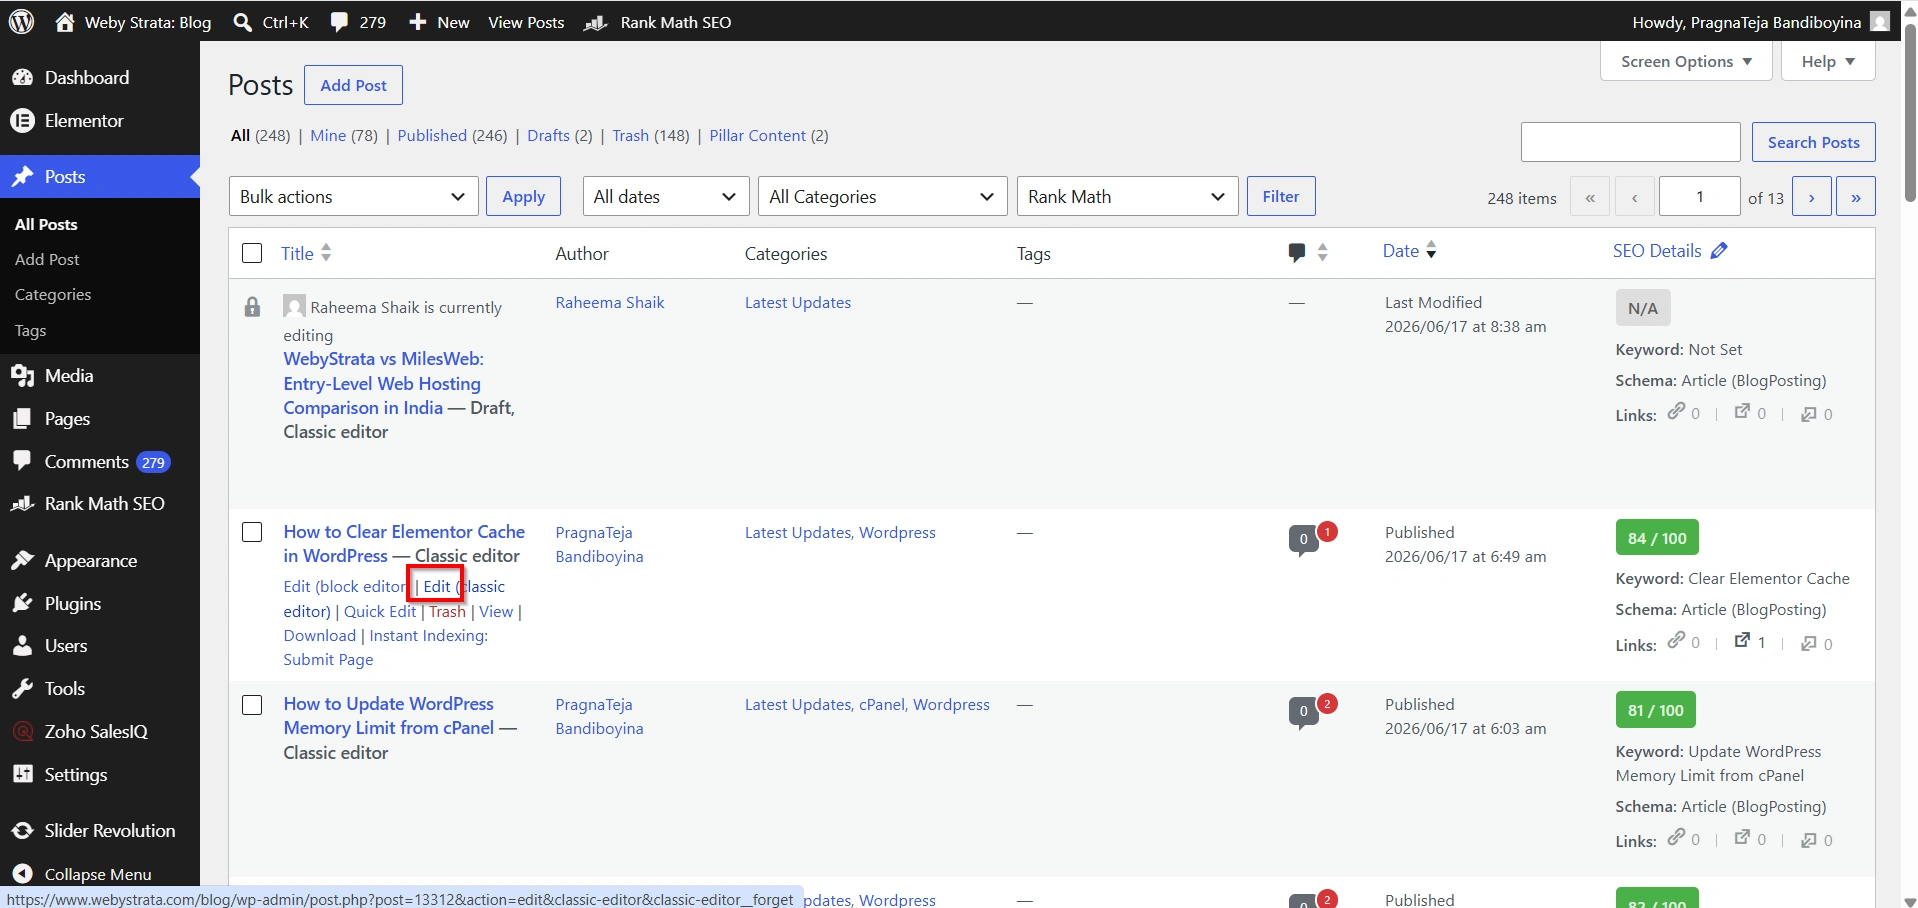1918x908 pixels.
Task: Open the Rank Math filter dropdown
Action: coord(1127,197)
